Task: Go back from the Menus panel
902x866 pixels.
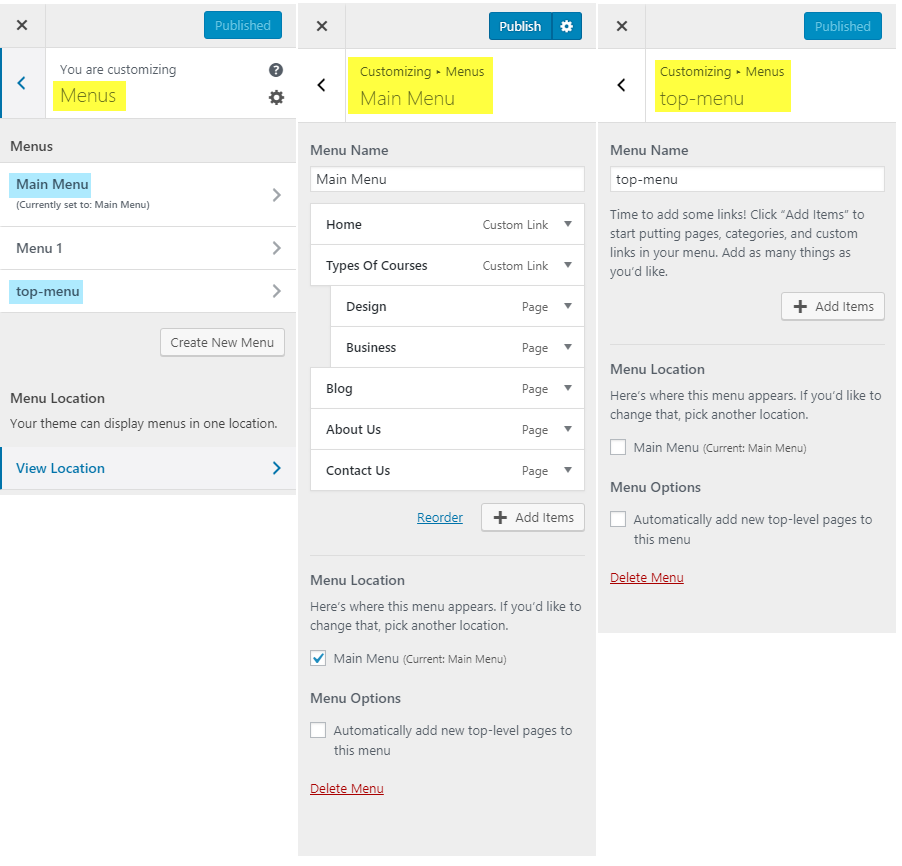Action: point(22,83)
